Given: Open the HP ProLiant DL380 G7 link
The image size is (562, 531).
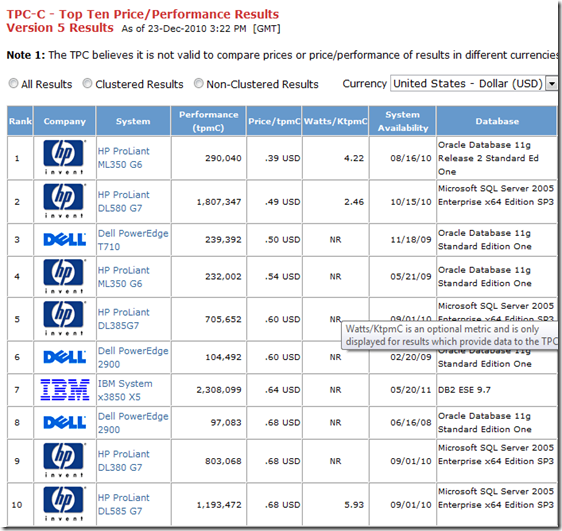Looking at the screenshot, I should tap(124, 461).
